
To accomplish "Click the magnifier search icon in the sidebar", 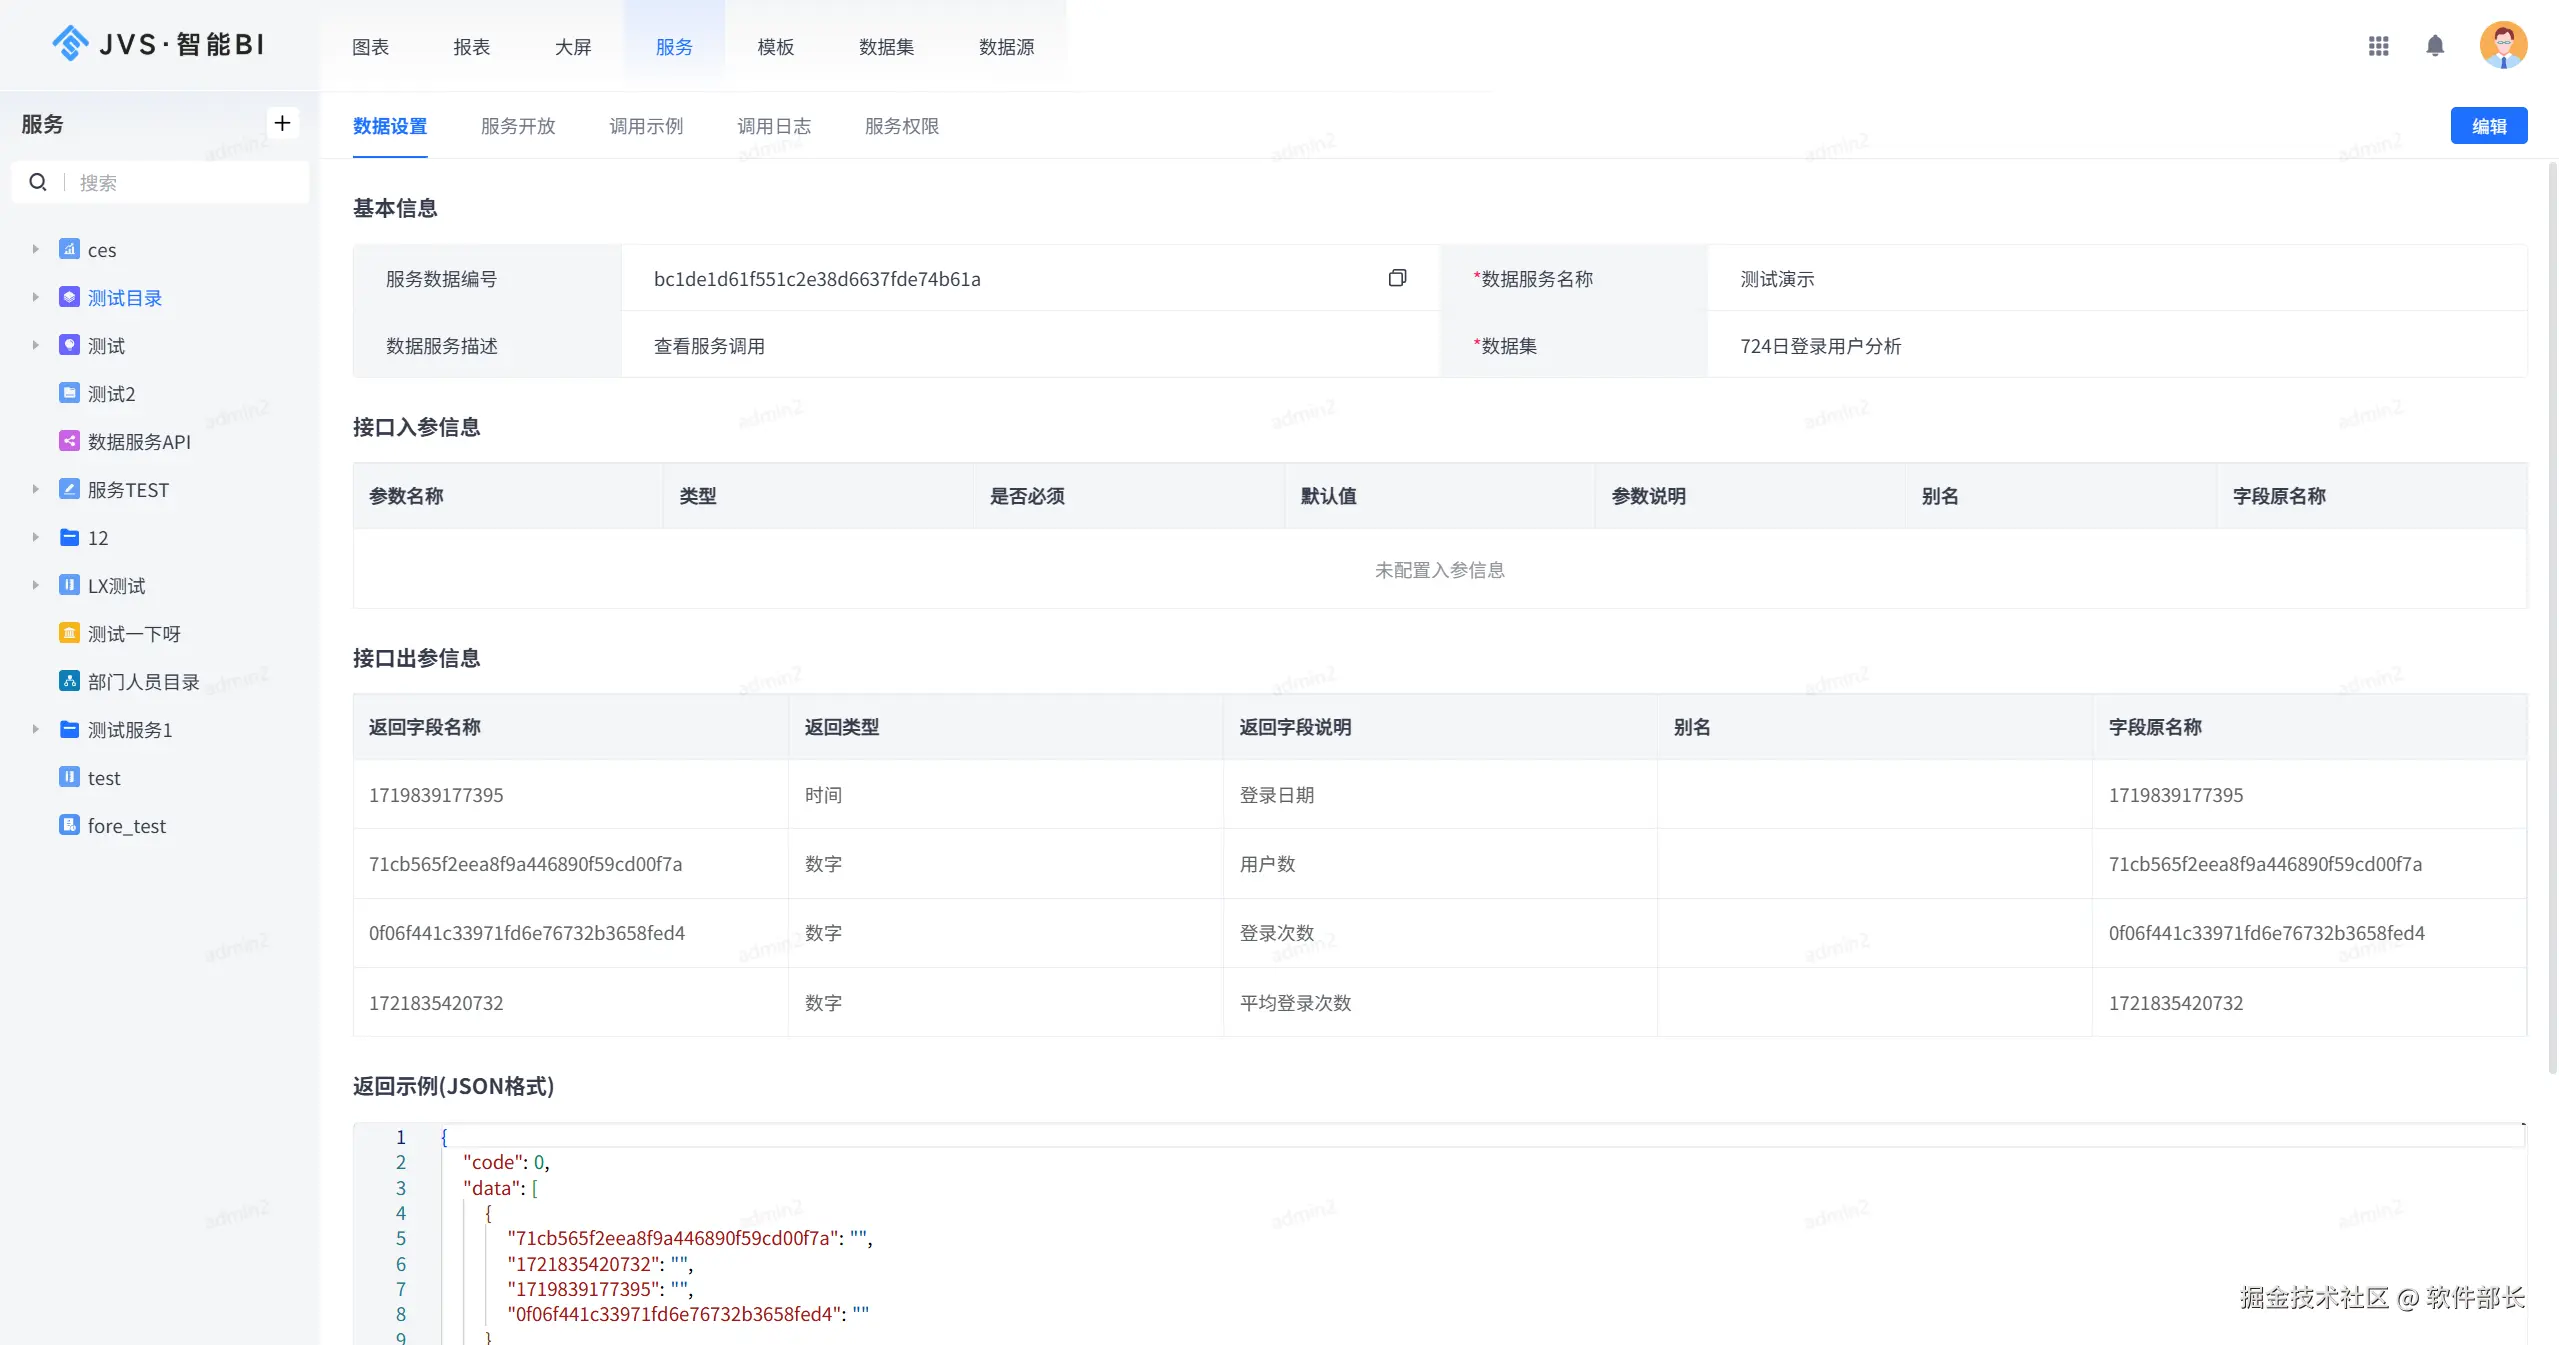I will click(x=38, y=182).
